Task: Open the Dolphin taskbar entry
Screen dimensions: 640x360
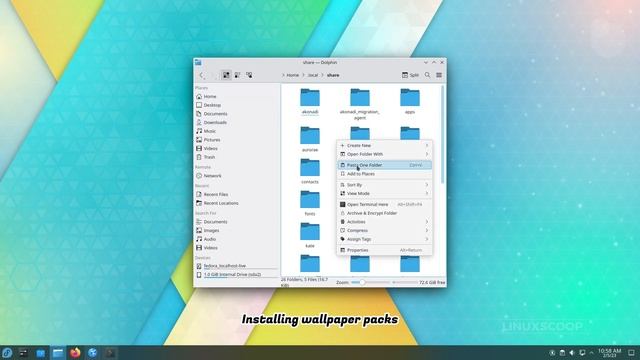Action: coord(58,353)
